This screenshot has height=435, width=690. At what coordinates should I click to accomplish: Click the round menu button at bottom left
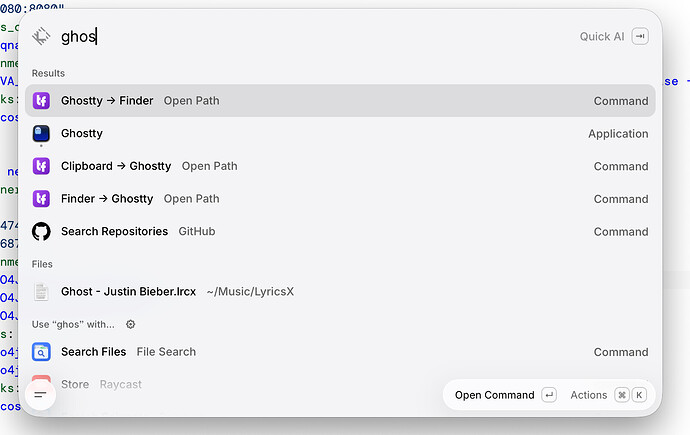40,395
